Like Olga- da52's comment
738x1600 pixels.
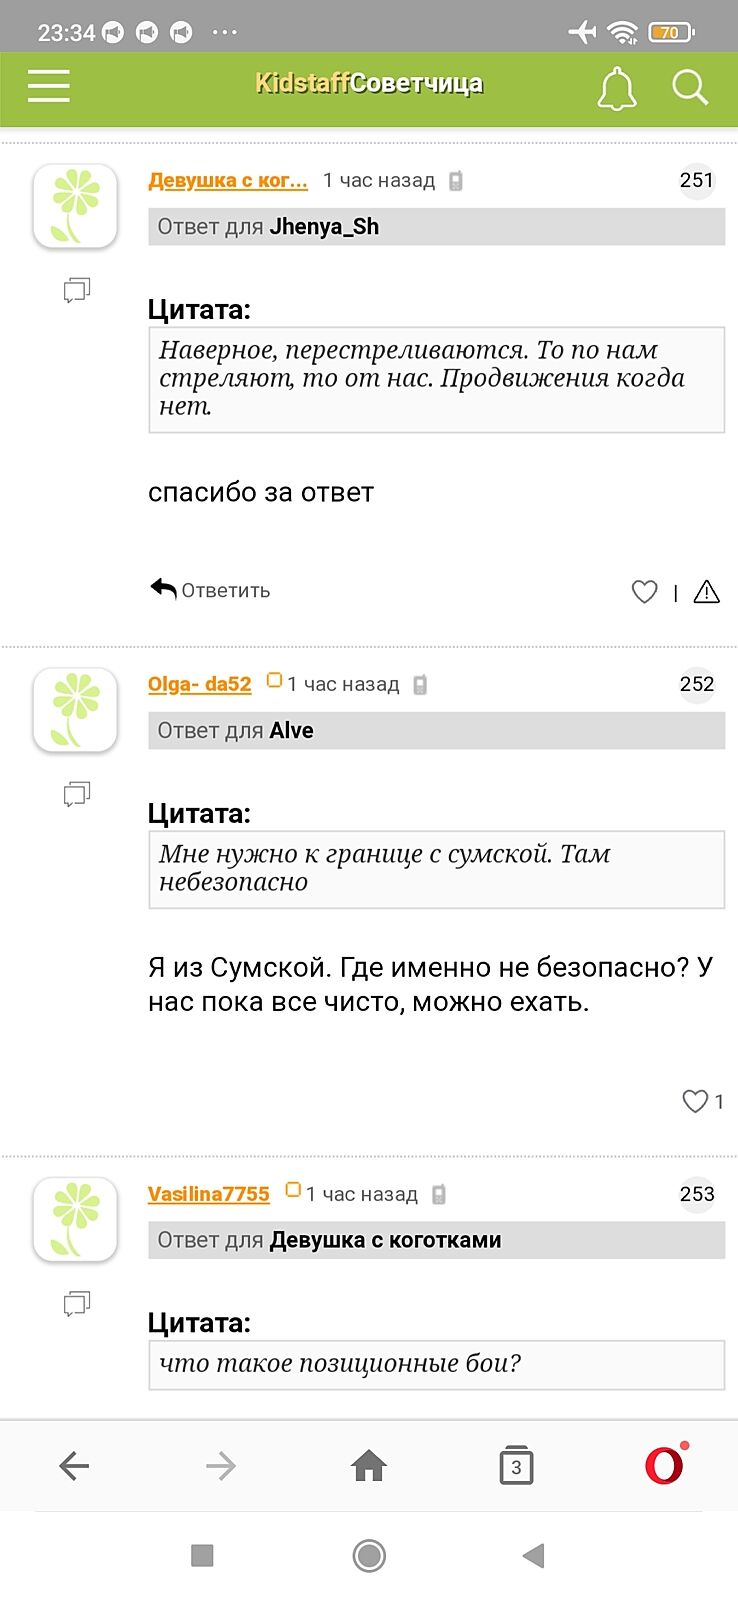click(x=695, y=1101)
